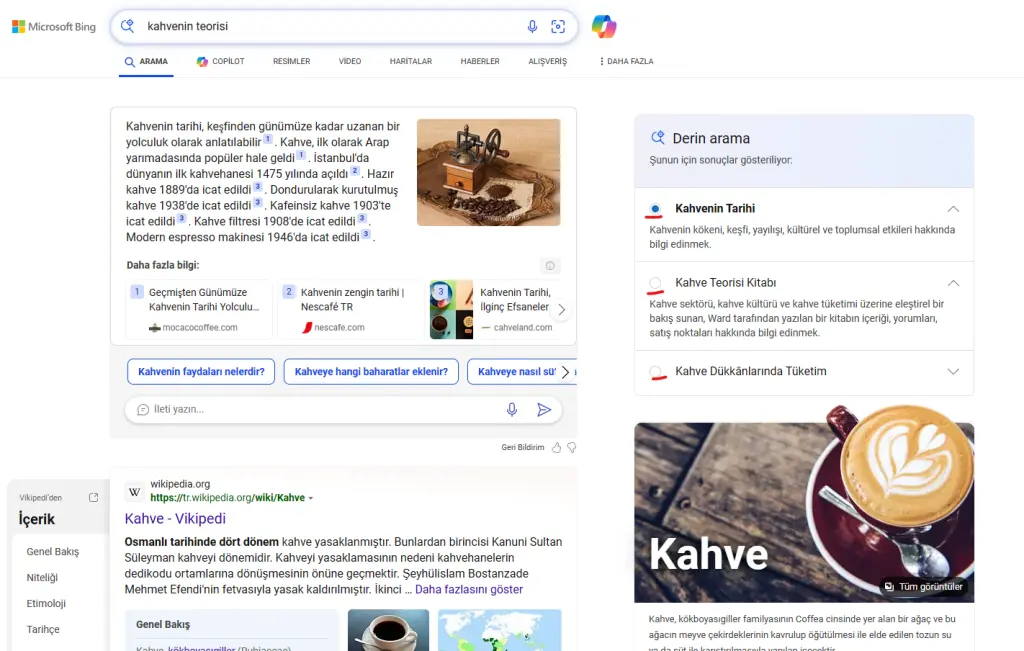Expand Kahve Dükkânlarında Tüketim chevron
The height and width of the screenshot is (651, 1024).
953,372
